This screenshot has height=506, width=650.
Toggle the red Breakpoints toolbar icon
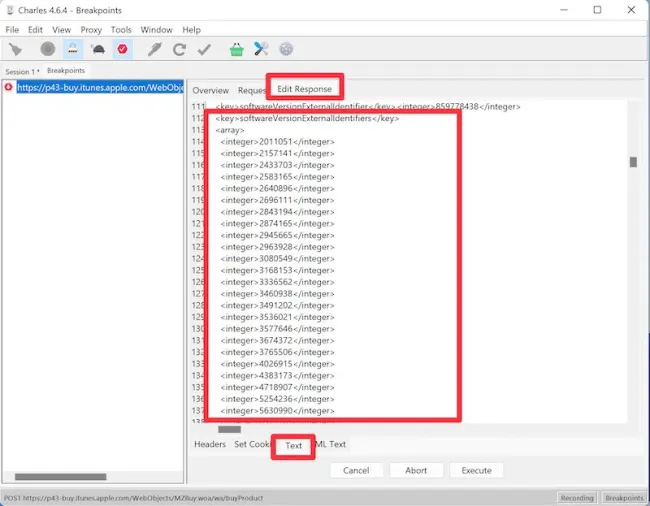coord(123,49)
